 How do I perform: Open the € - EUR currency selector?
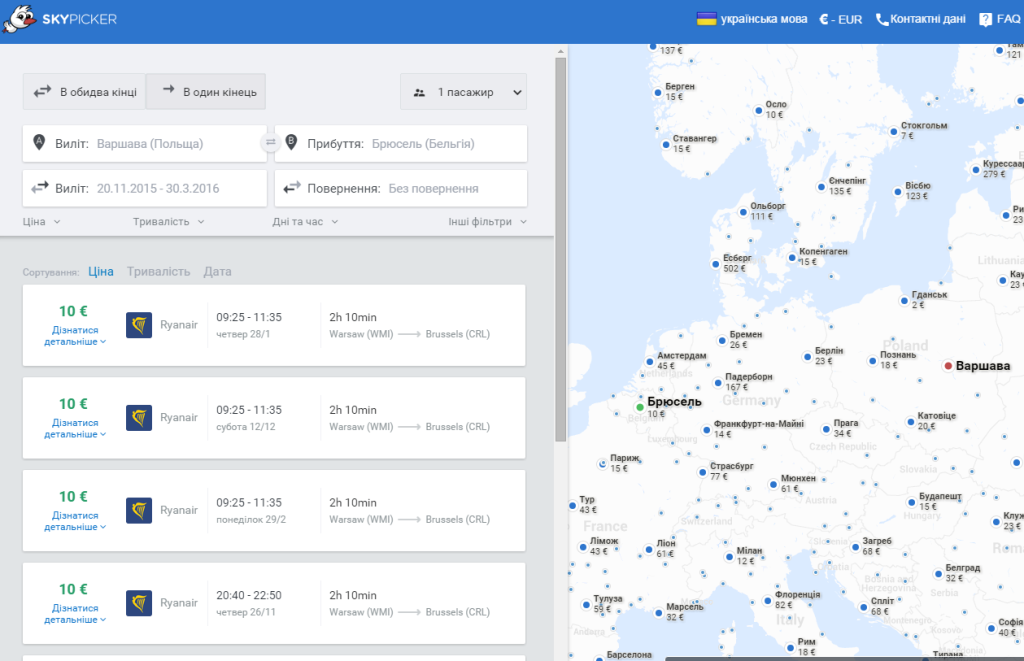840,20
